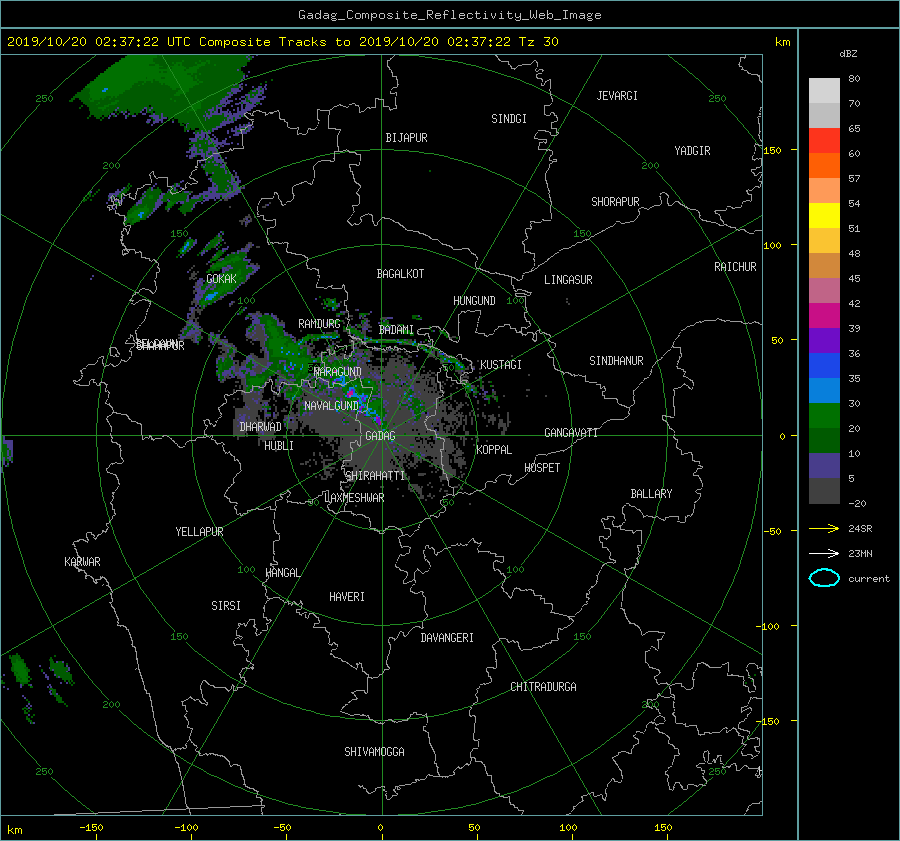Click the RAMDURG city label
The height and width of the screenshot is (841, 900).
(319, 324)
